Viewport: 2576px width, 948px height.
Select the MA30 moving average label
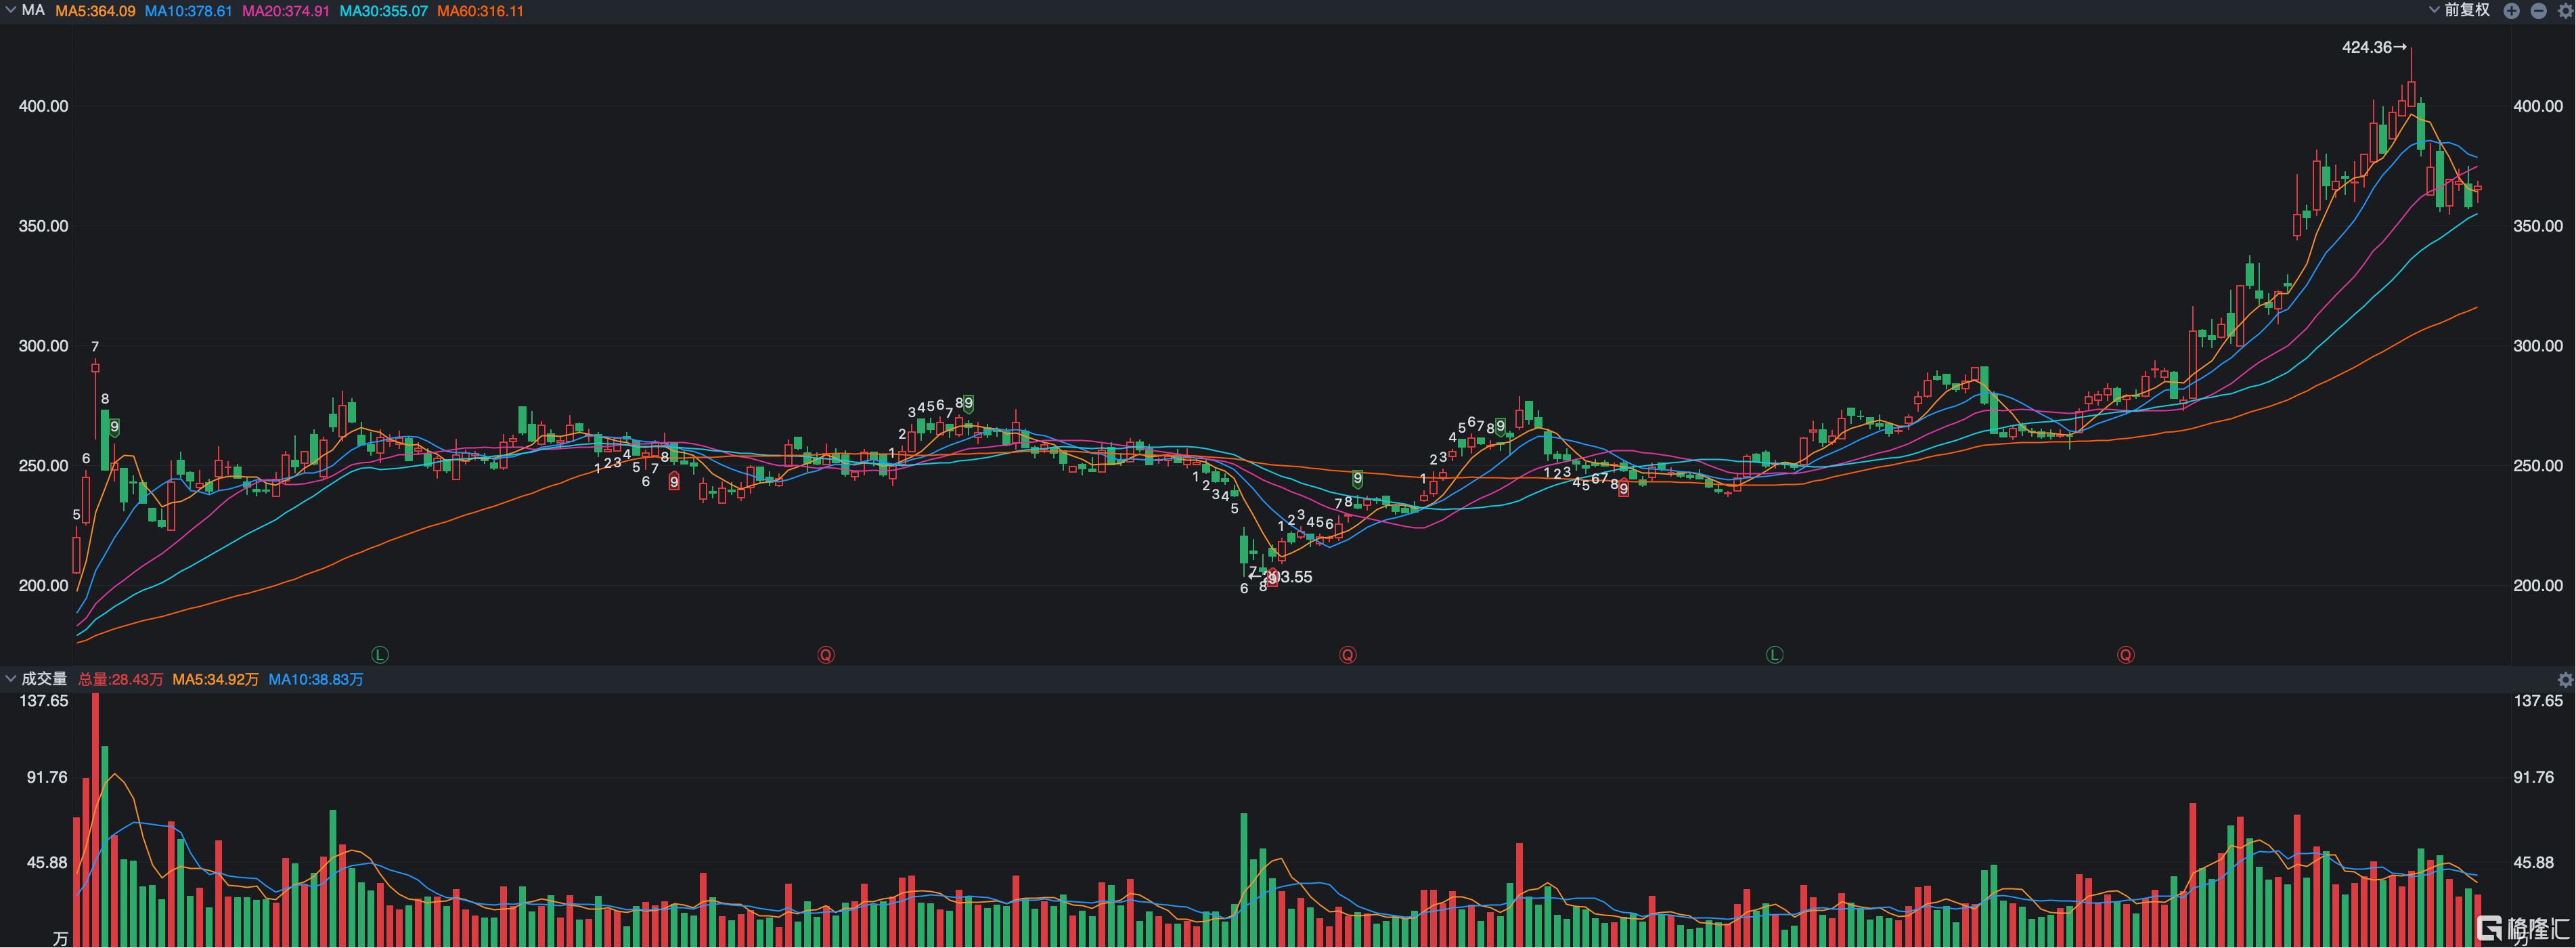click(x=383, y=11)
